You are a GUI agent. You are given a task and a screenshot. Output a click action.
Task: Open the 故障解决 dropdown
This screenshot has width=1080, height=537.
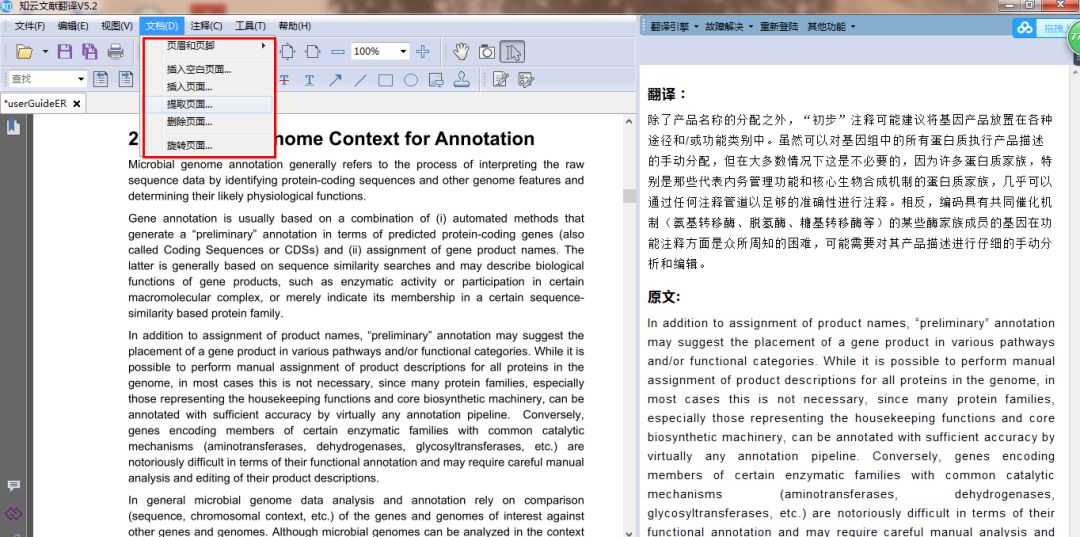(729, 27)
